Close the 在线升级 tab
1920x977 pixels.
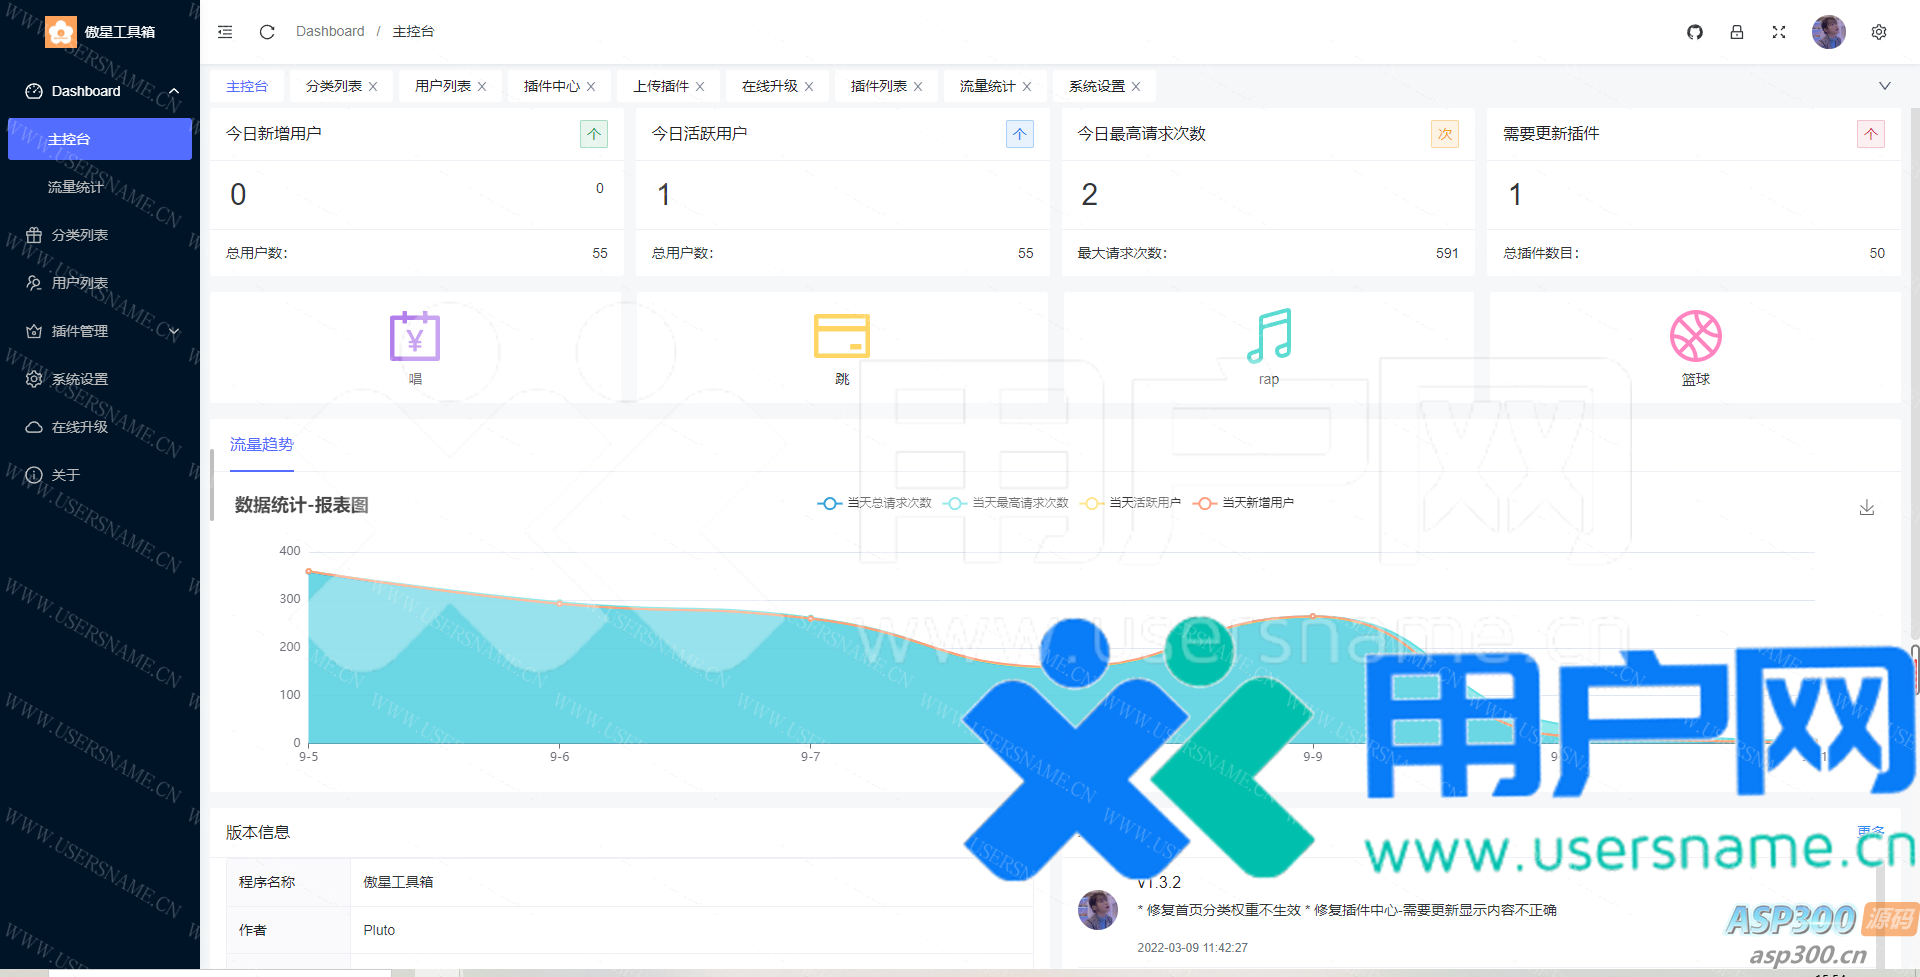point(809,87)
